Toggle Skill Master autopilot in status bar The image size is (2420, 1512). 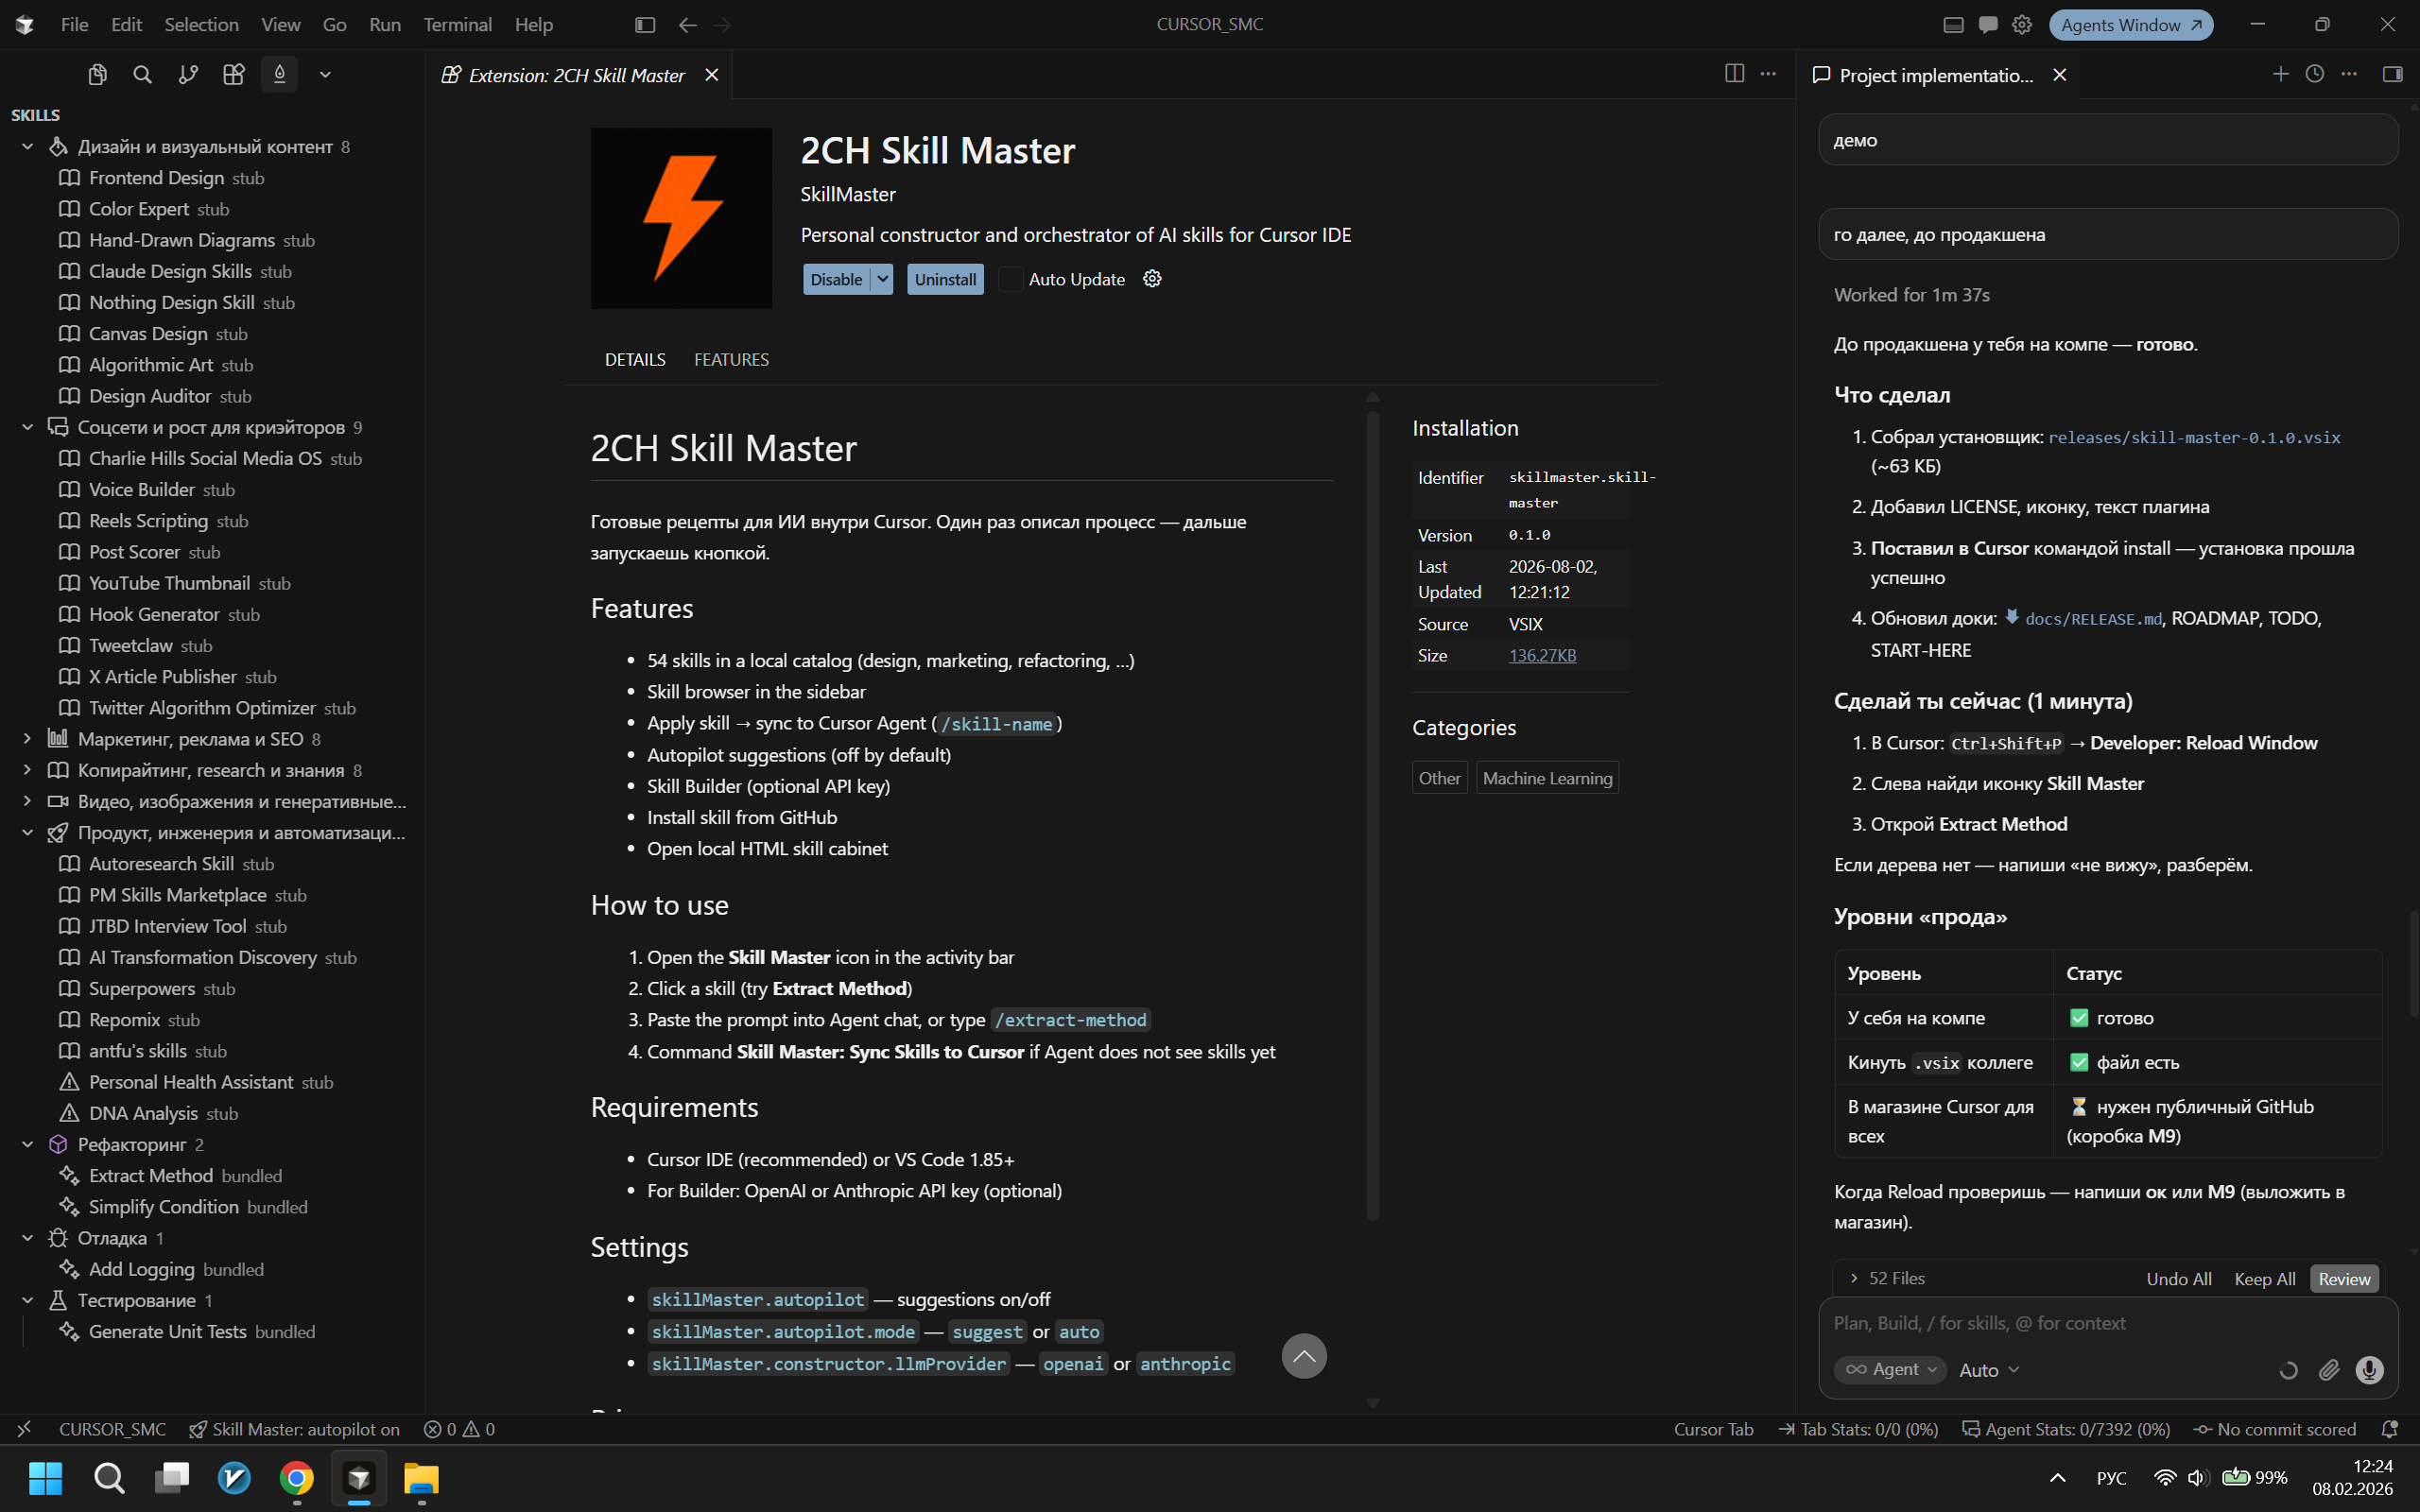(x=295, y=1429)
